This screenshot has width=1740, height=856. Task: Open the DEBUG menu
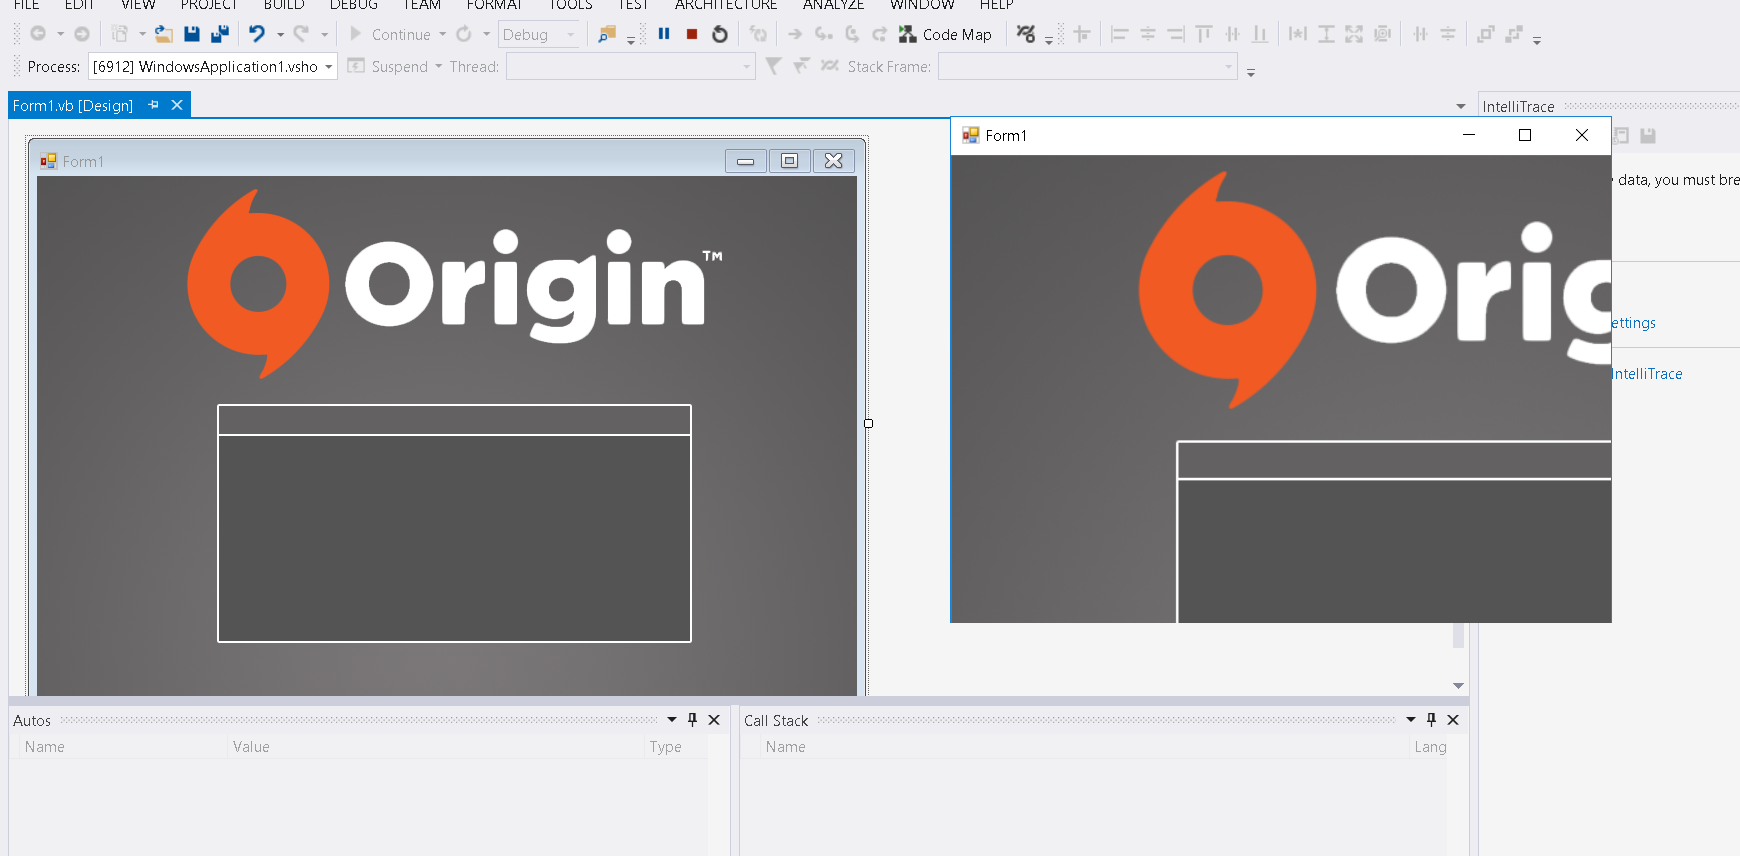pos(353,6)
